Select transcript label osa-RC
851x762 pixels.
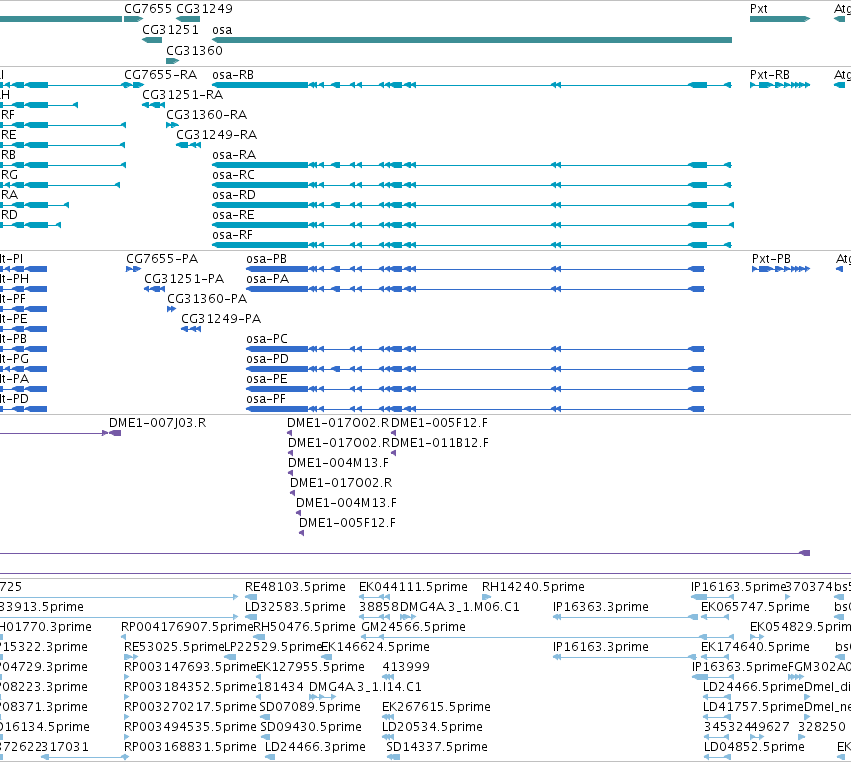(x=233, y=175)
